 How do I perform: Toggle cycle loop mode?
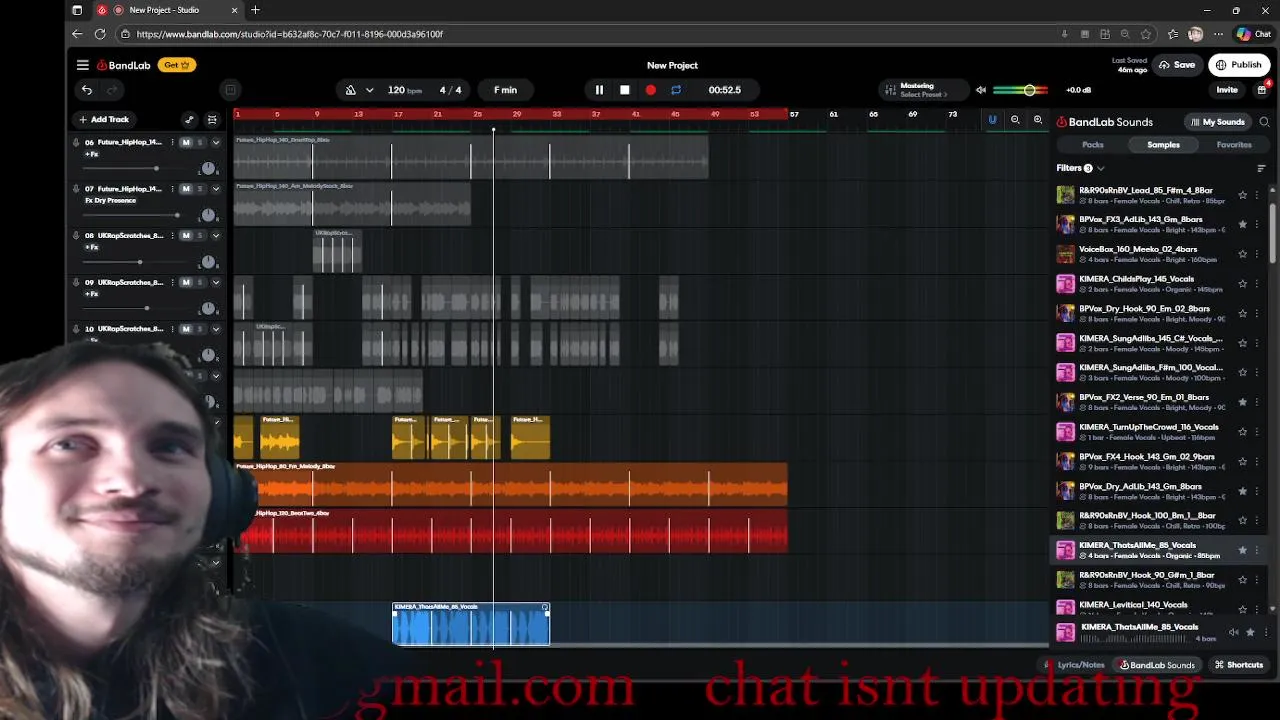point(676,90)
